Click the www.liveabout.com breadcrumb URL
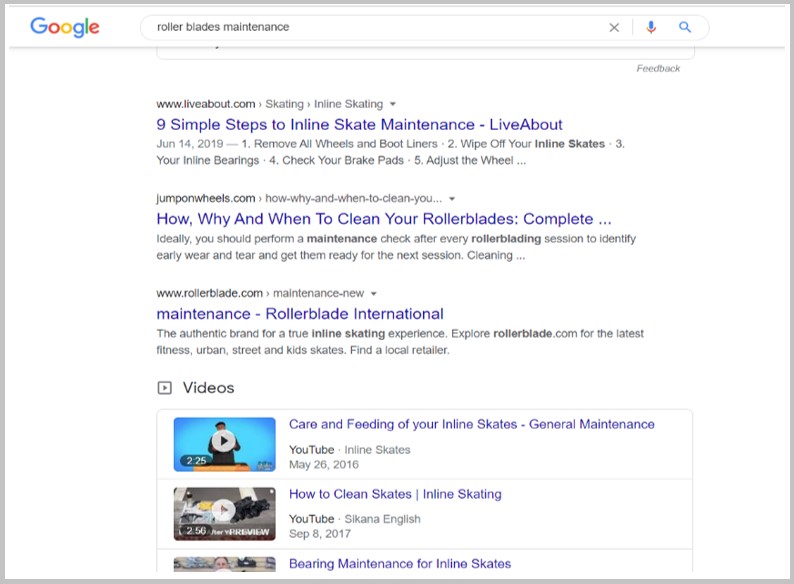The height and width of the screenshot is (584, 794). click(206, 104)
